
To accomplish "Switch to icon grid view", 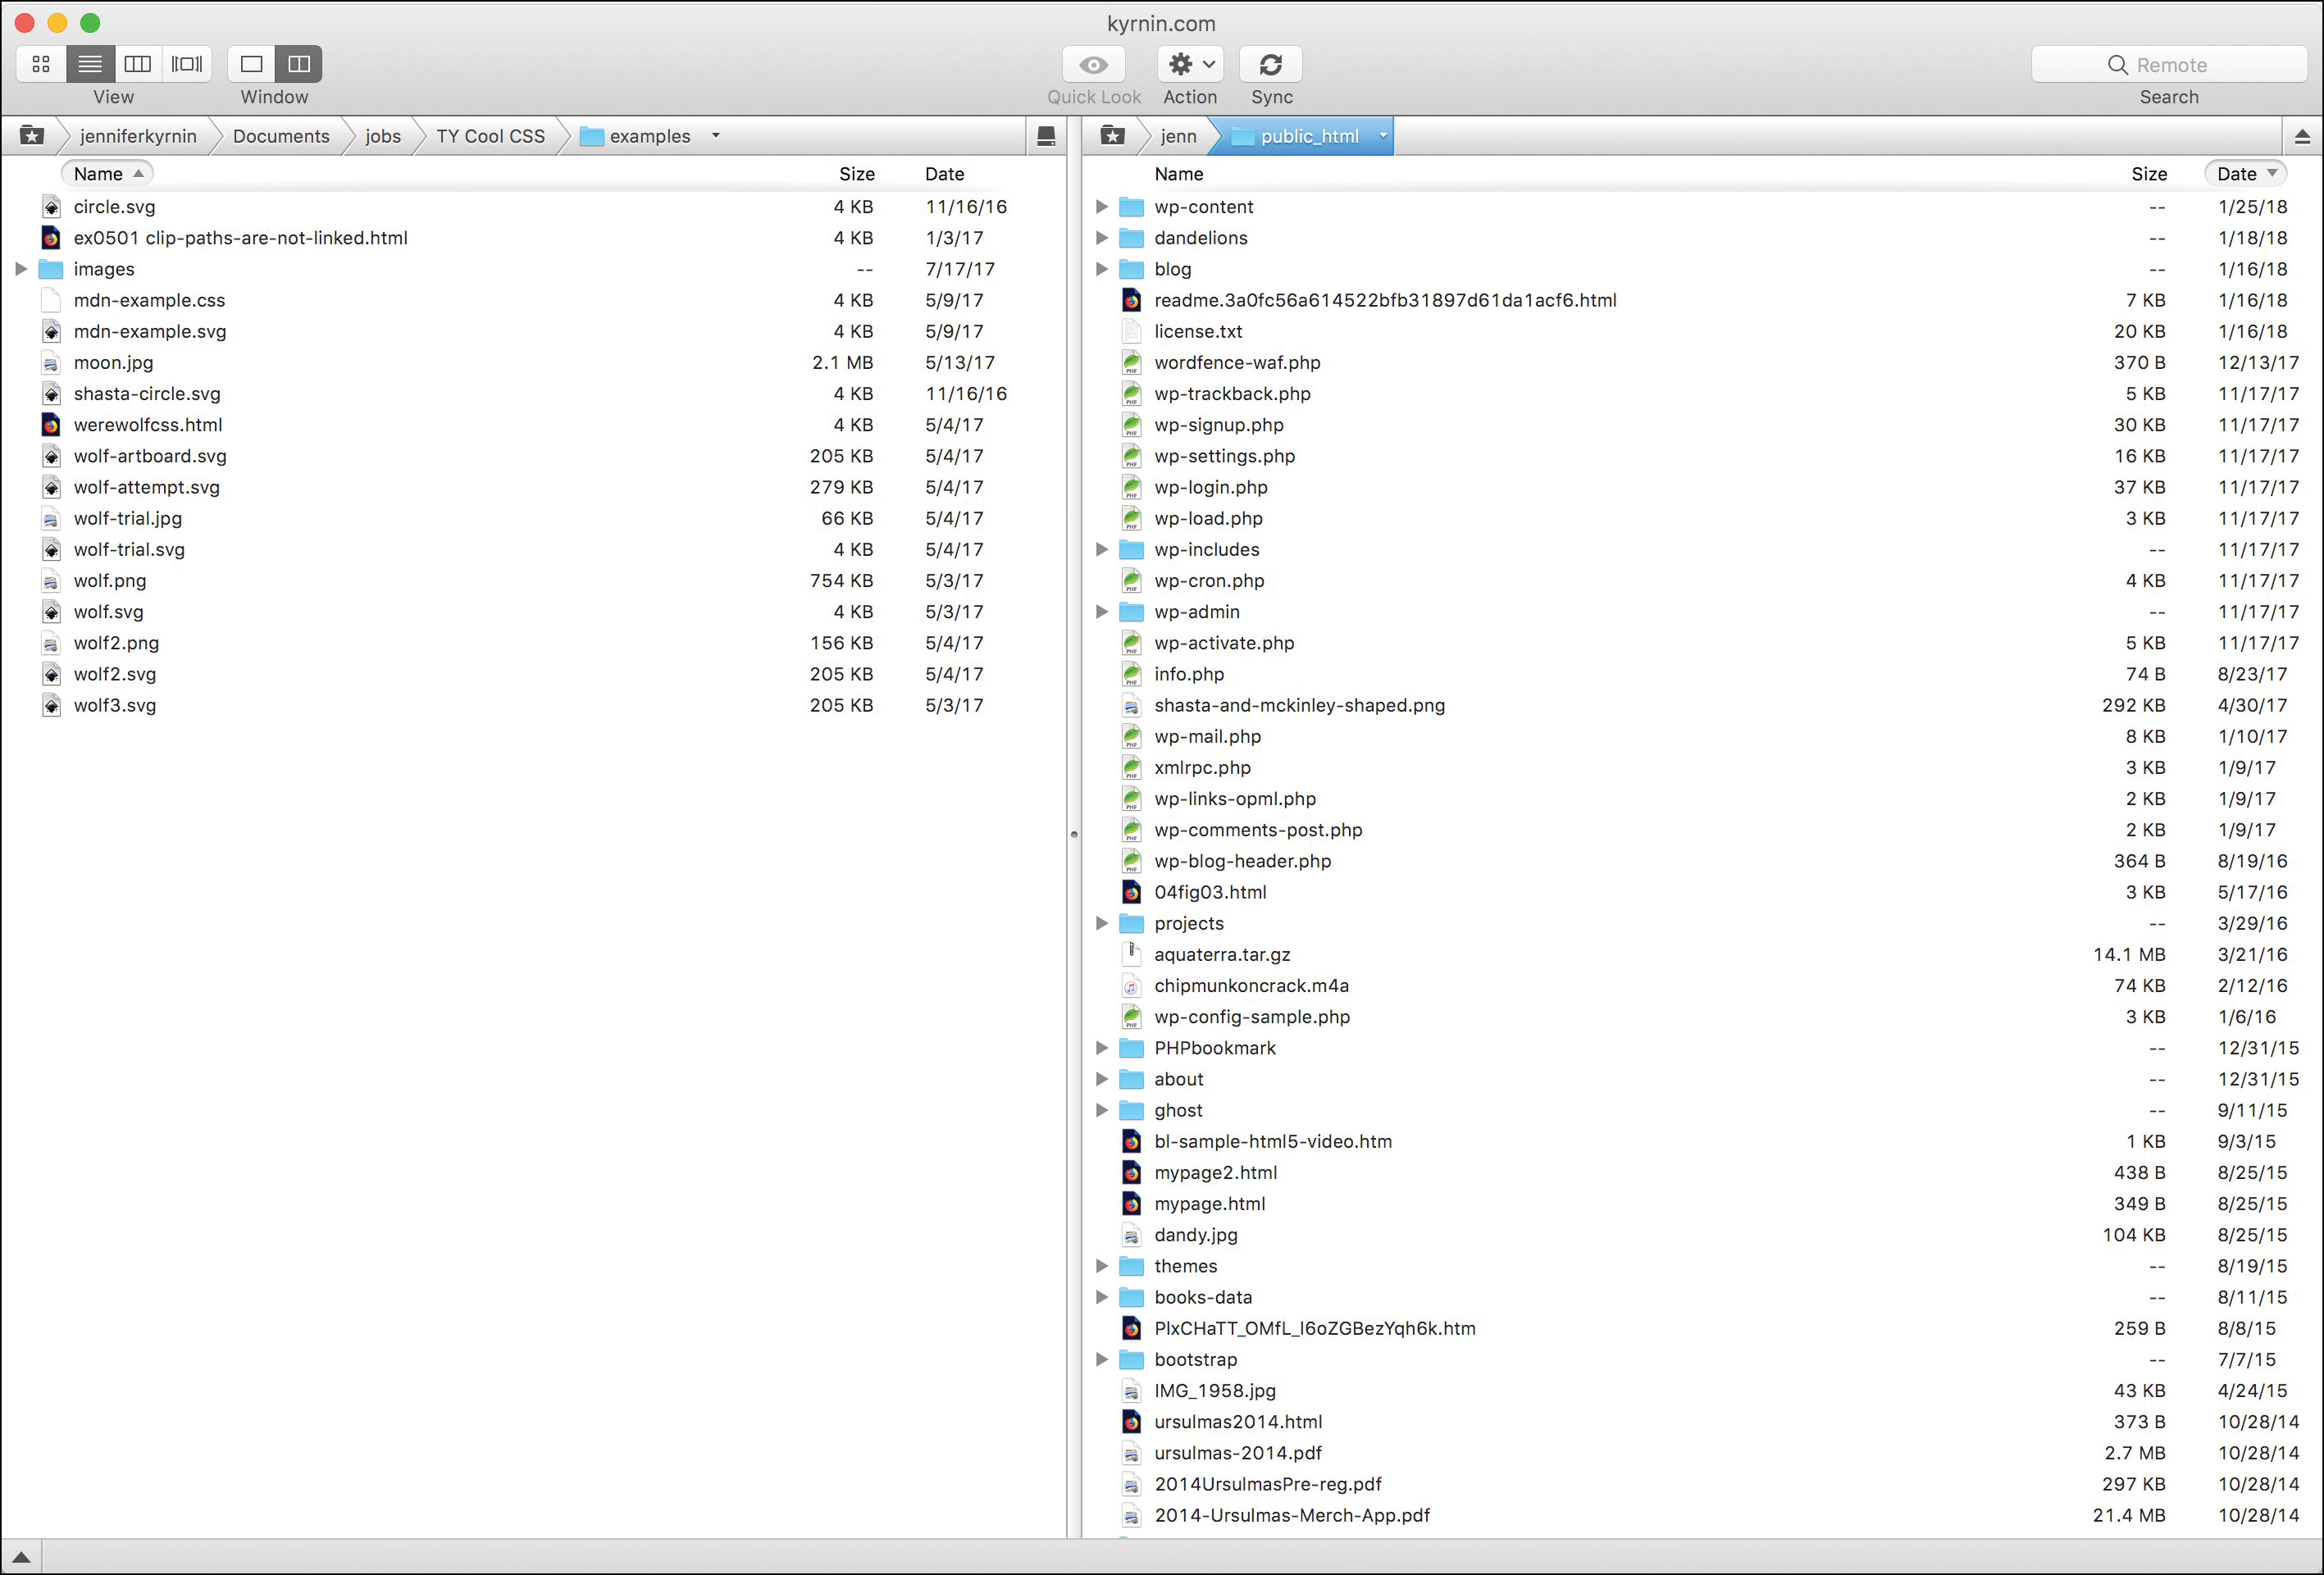I will point(40,63).
